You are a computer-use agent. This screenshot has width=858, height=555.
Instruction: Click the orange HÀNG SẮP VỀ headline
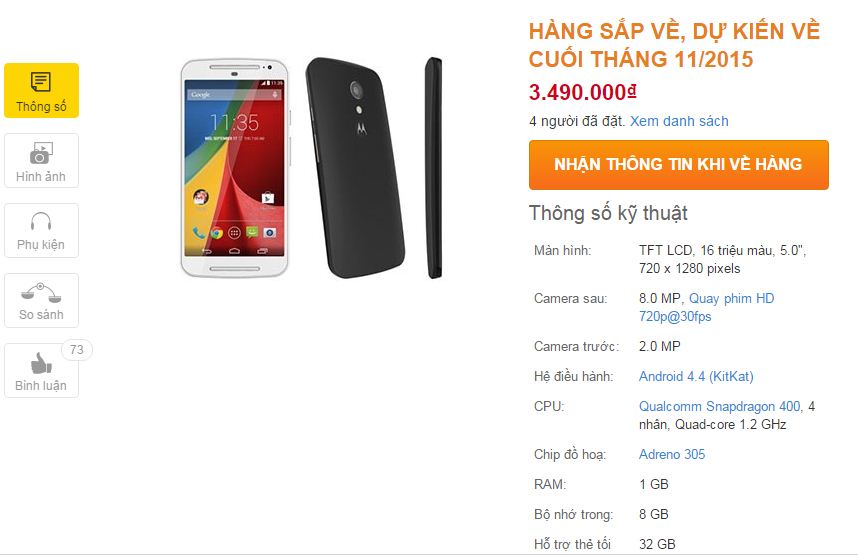[674, 45]
